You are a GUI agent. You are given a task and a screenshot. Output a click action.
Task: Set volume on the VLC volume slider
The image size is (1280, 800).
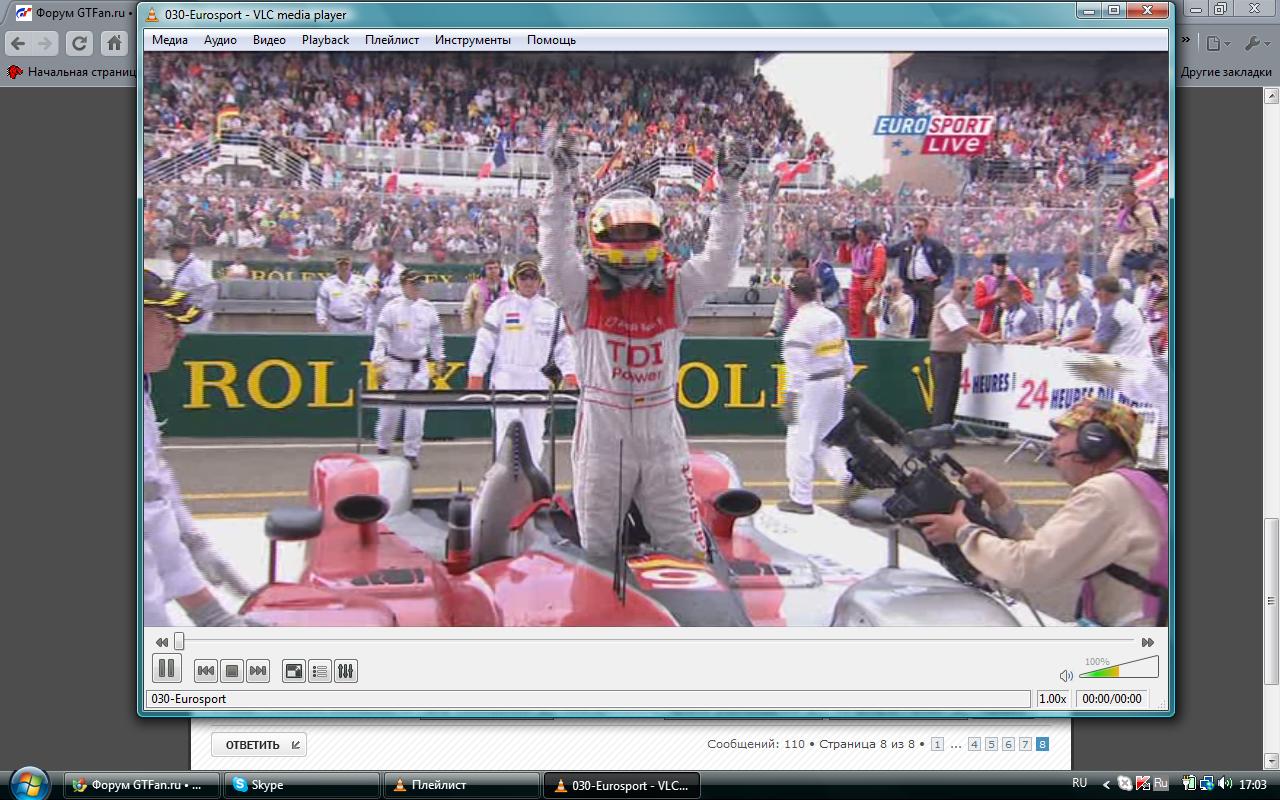[x=1119, y=667]
